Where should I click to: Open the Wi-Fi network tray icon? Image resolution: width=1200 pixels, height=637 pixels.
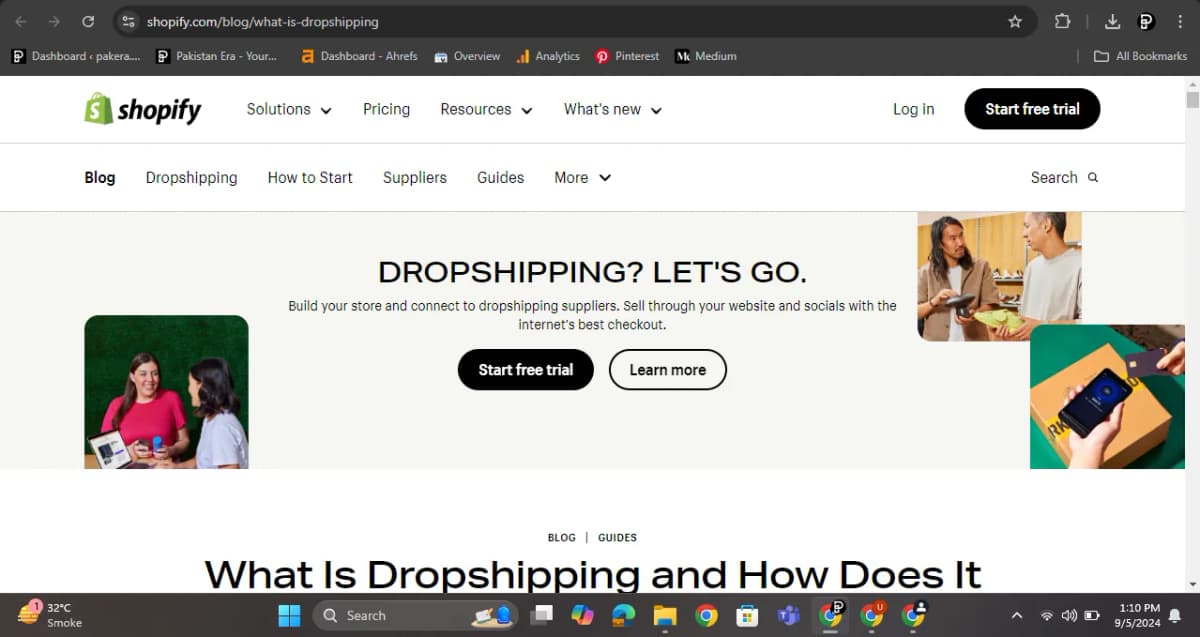point(1047,615)
